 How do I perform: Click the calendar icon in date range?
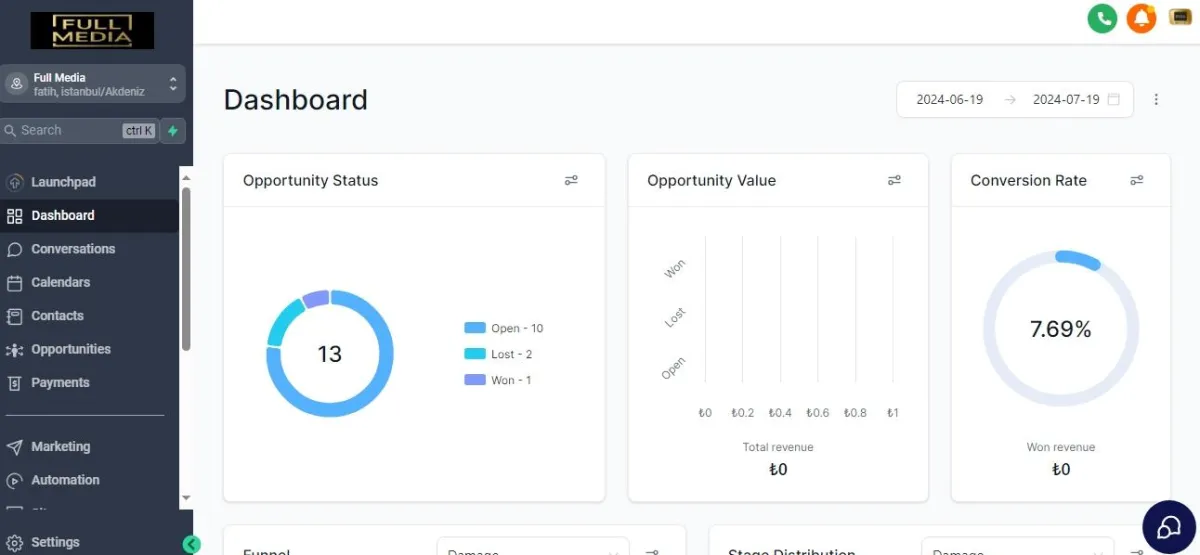click(x=1114, y=100)
